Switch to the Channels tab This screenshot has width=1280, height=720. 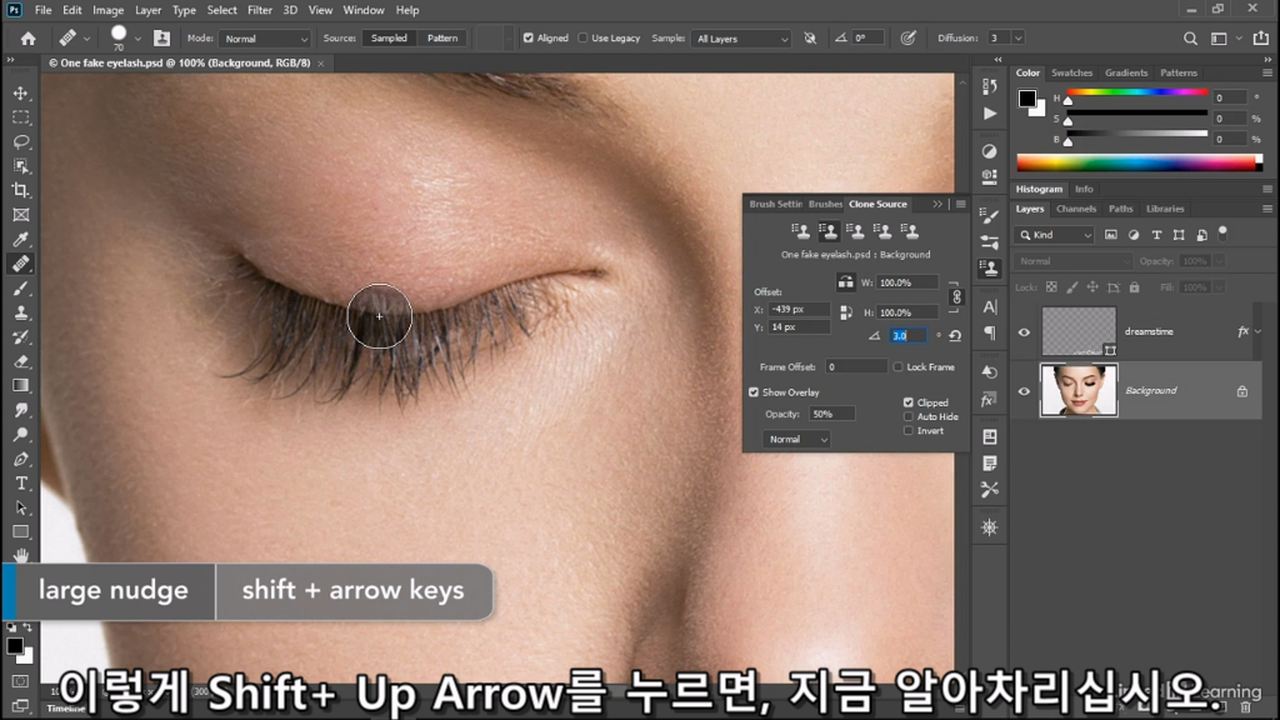[x=1076, y=209]
